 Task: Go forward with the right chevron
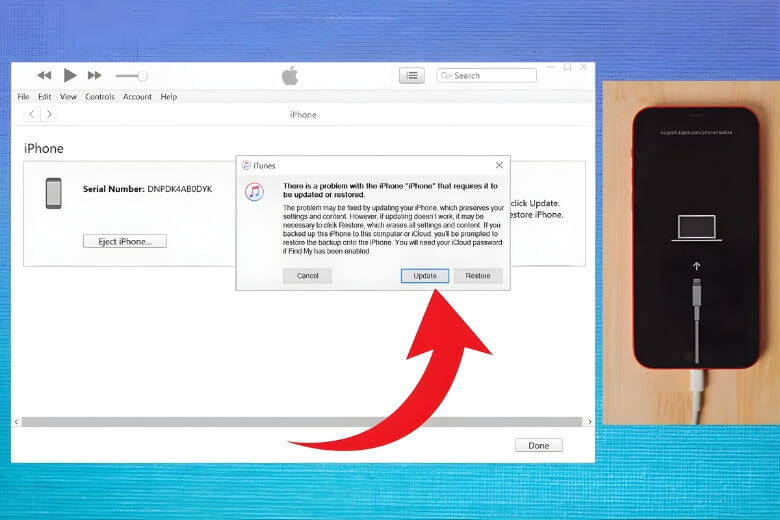click(49, 114)
